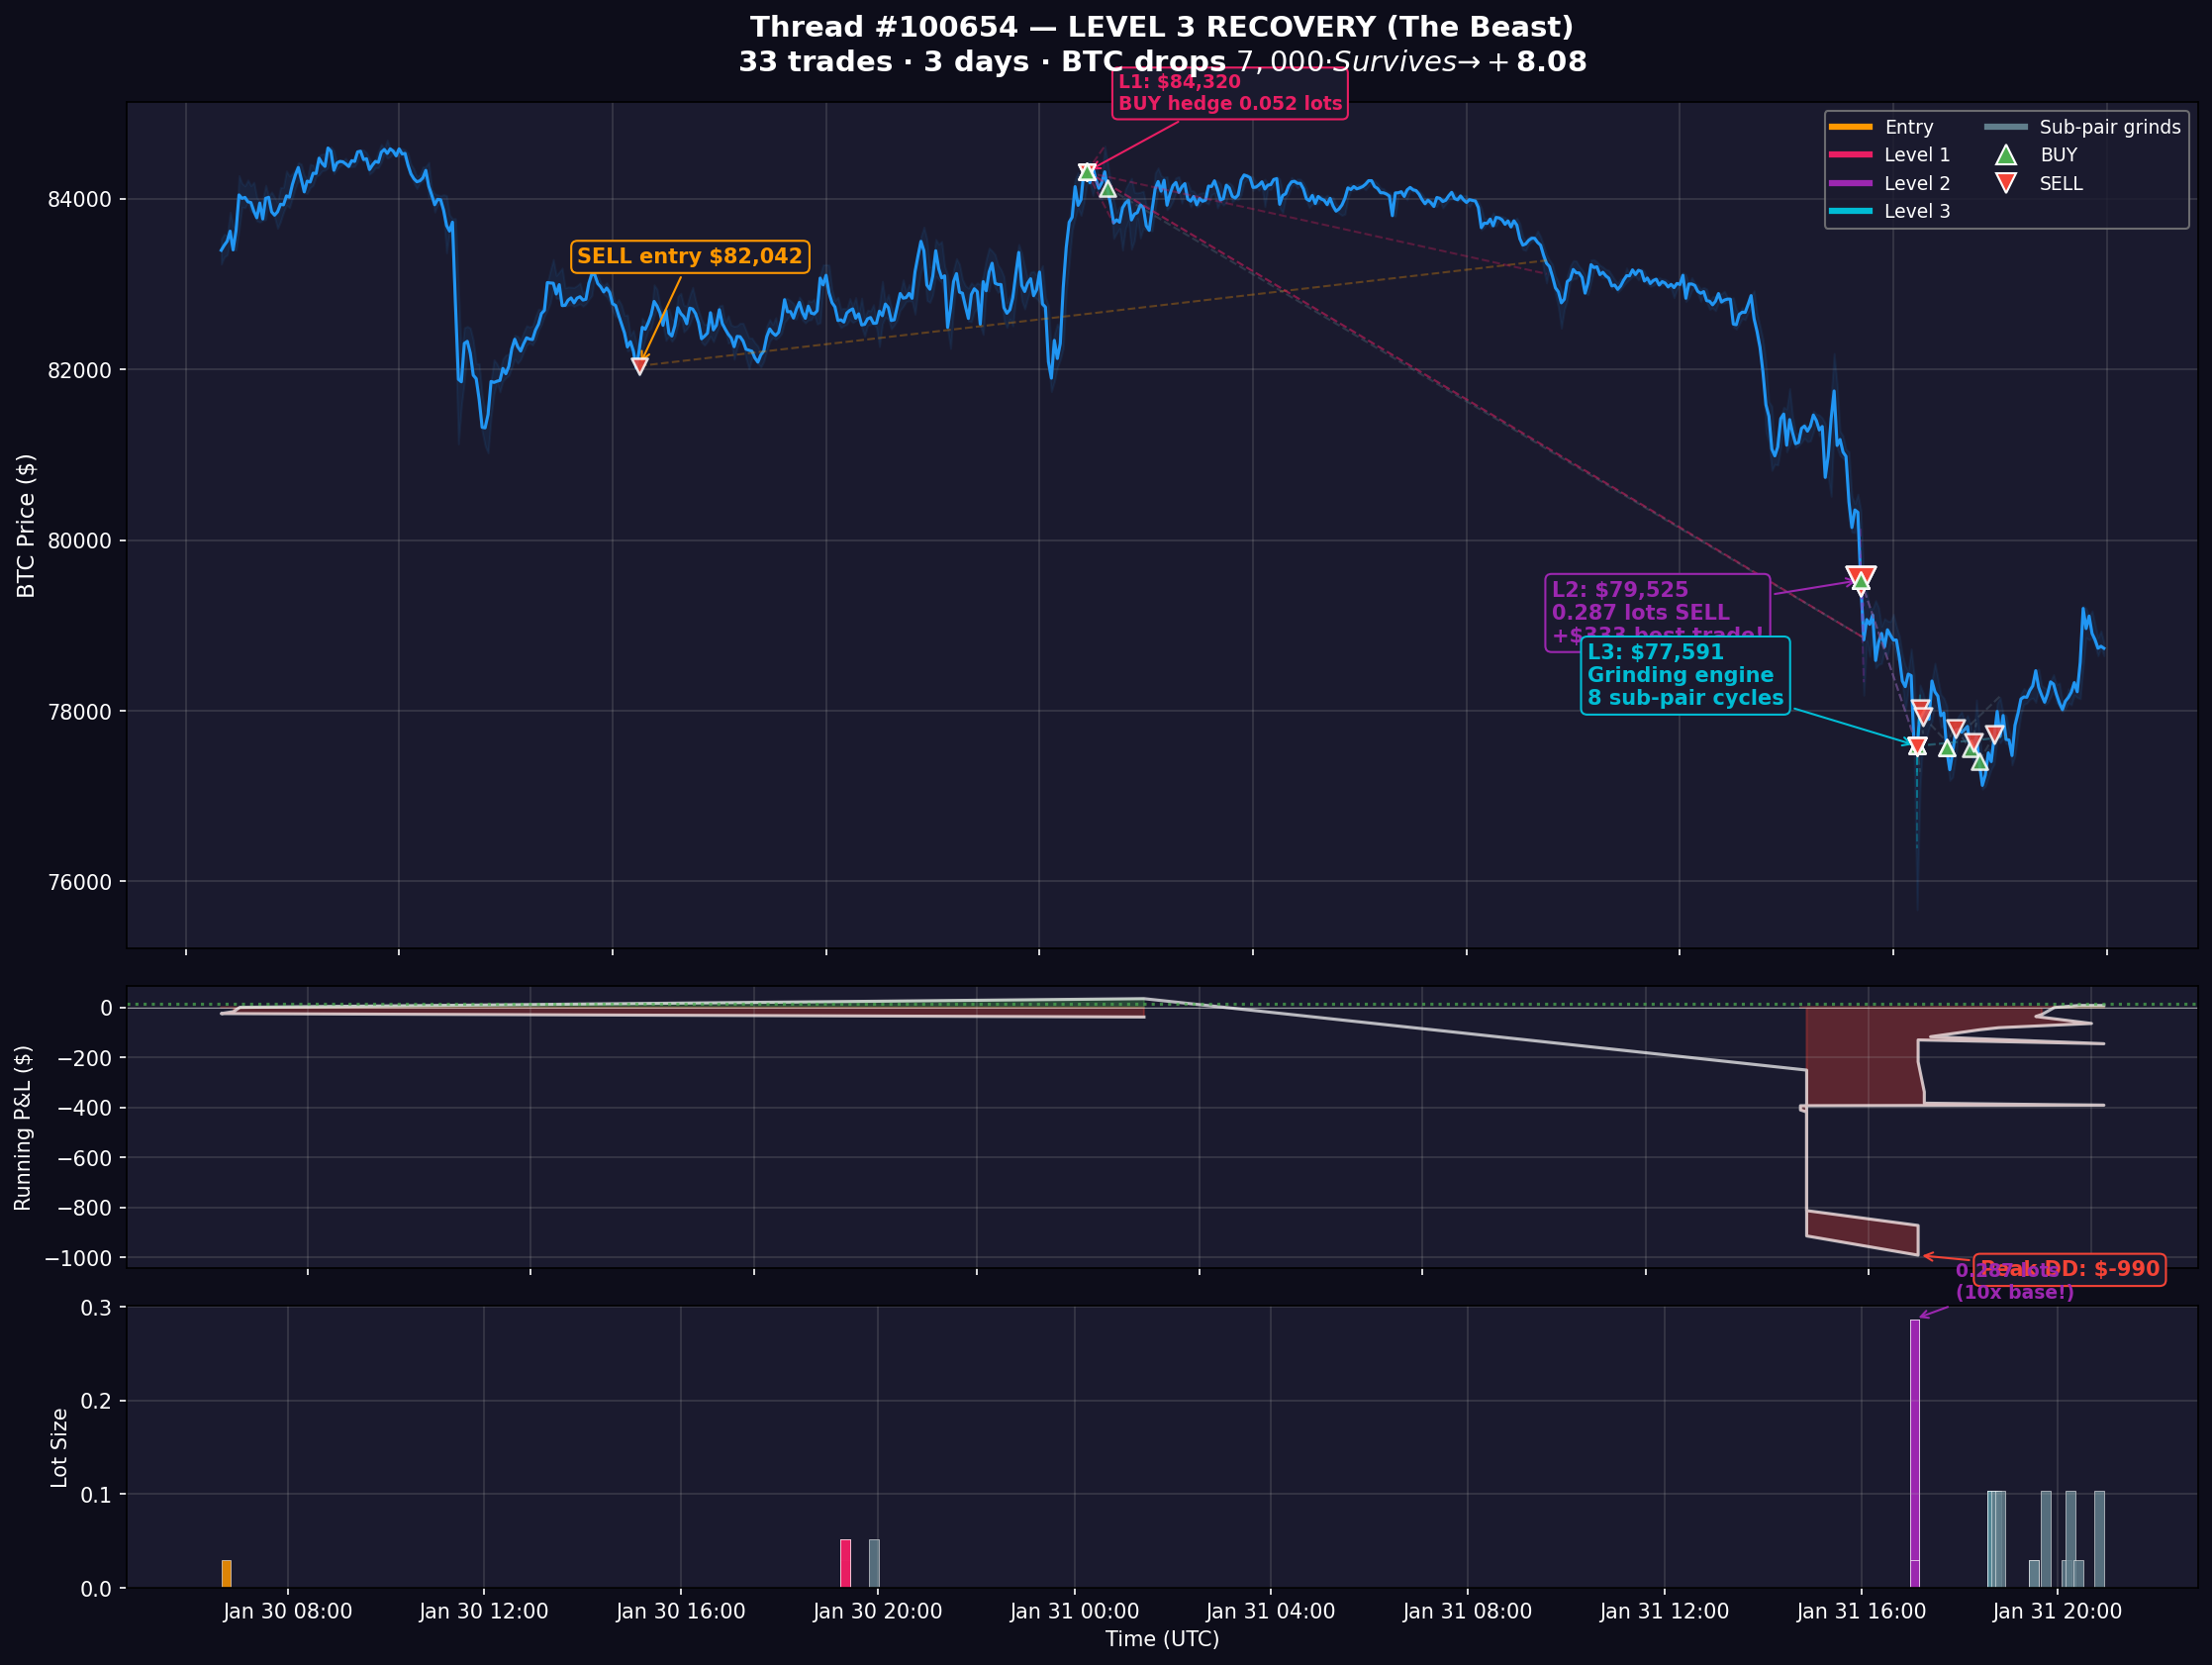Click the orange Entry line in legend
This screenshot has width=2212, height=1665.
click(1850, 127)
